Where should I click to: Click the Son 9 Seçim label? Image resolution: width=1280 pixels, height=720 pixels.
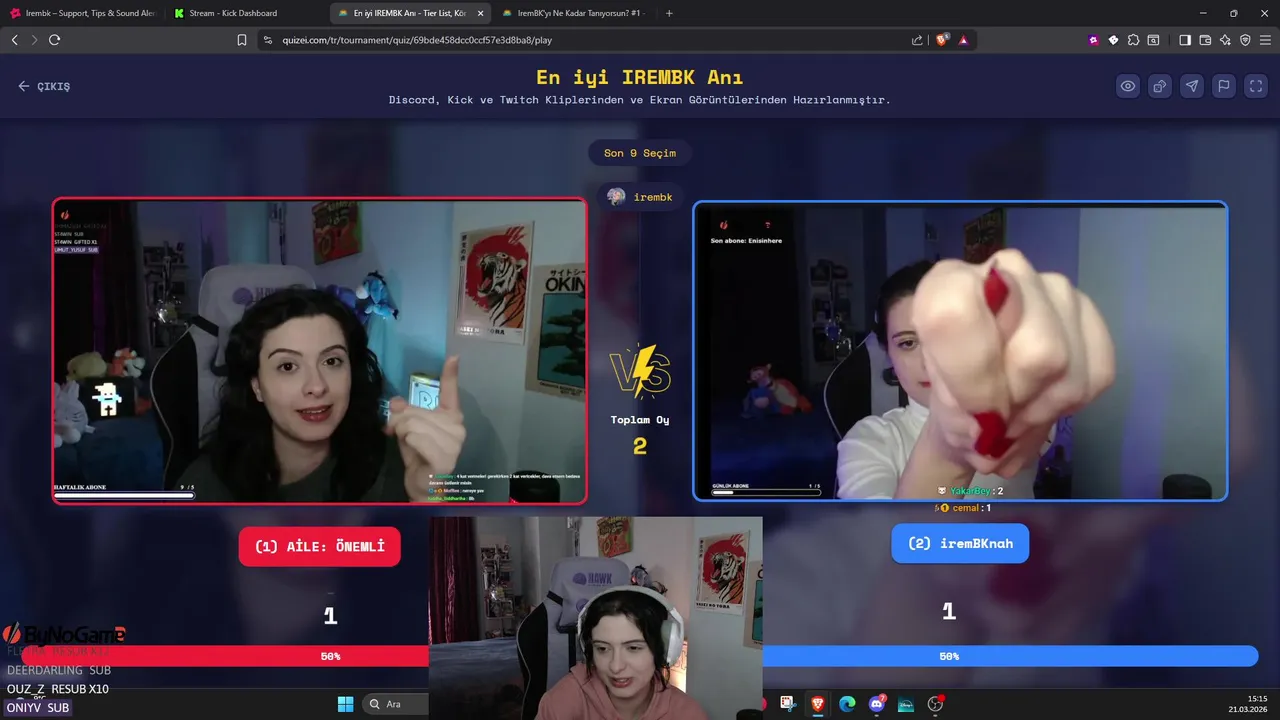pos(640,153)
